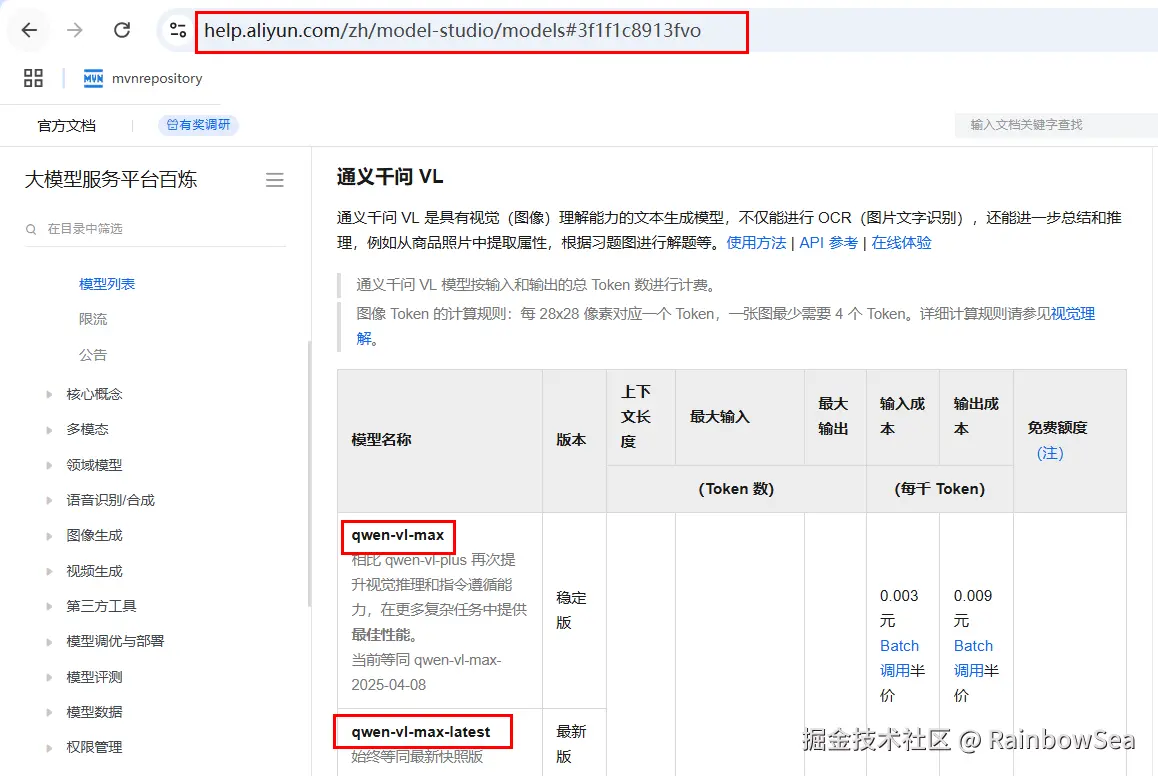This screenshot has width=1158, height=776.
Task: Click the 最新版 version cell
Action: (571, 744)
